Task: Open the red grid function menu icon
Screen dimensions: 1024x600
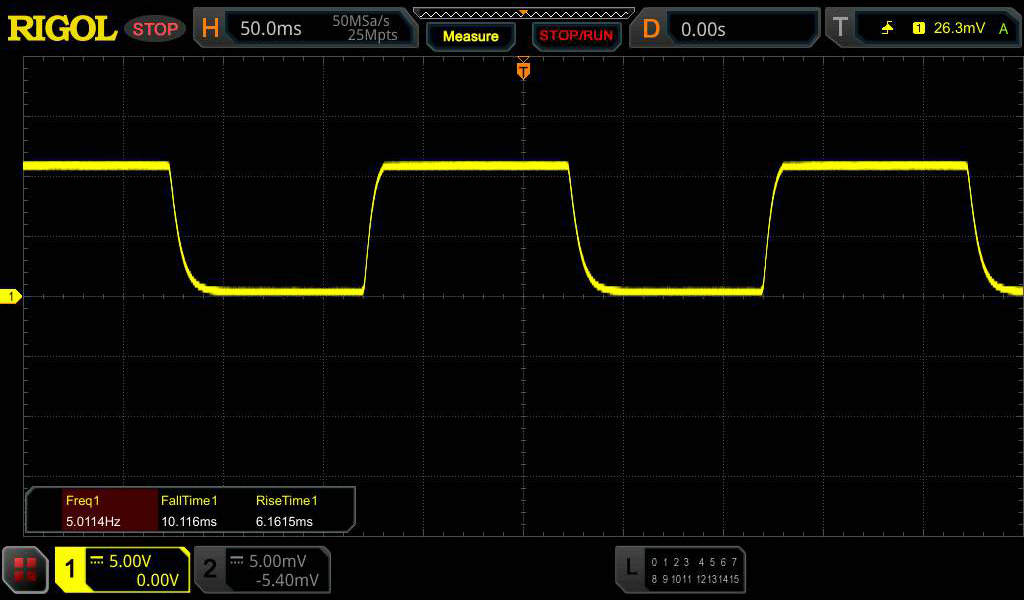Action: click(25, 571)
